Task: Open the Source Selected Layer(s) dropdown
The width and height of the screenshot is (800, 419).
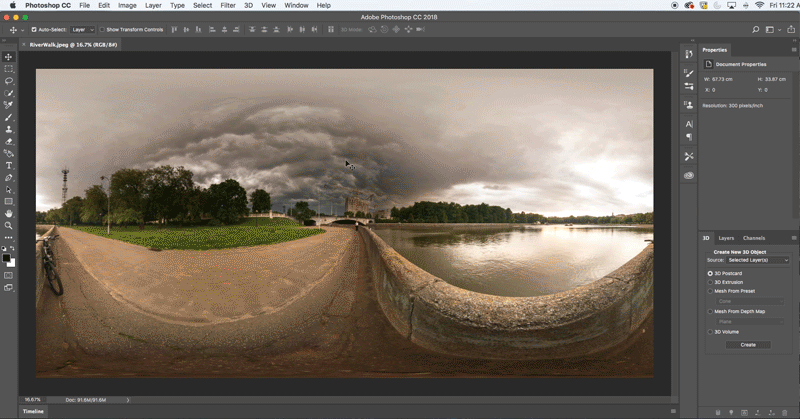Action: click(757, 260)
